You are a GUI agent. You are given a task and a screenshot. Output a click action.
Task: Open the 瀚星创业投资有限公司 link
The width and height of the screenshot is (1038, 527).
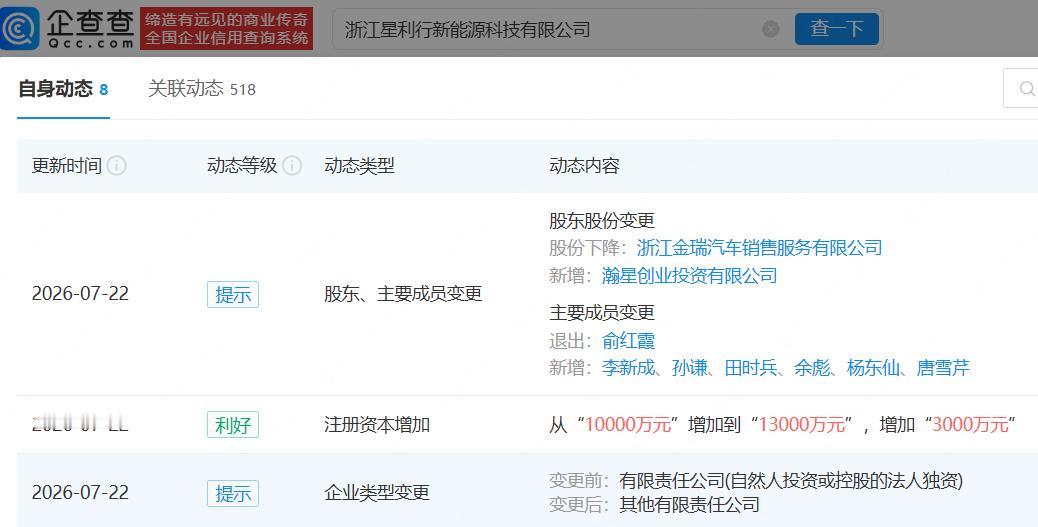point(689,275)
